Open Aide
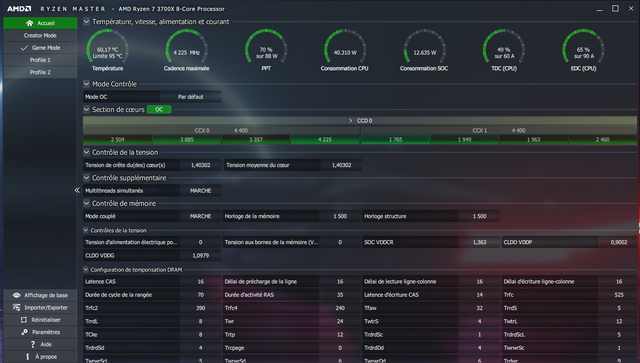Screen dimensions: 640x363 (40, 344)
